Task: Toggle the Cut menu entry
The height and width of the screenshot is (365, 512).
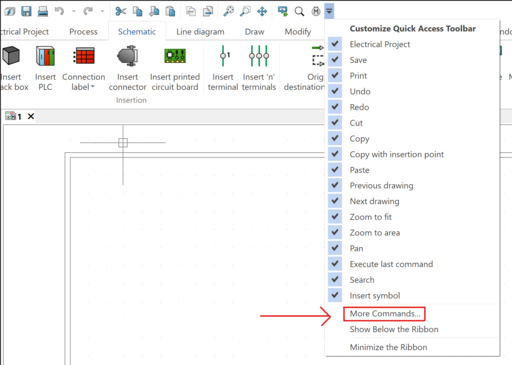Action: click(x=413, y=123)
